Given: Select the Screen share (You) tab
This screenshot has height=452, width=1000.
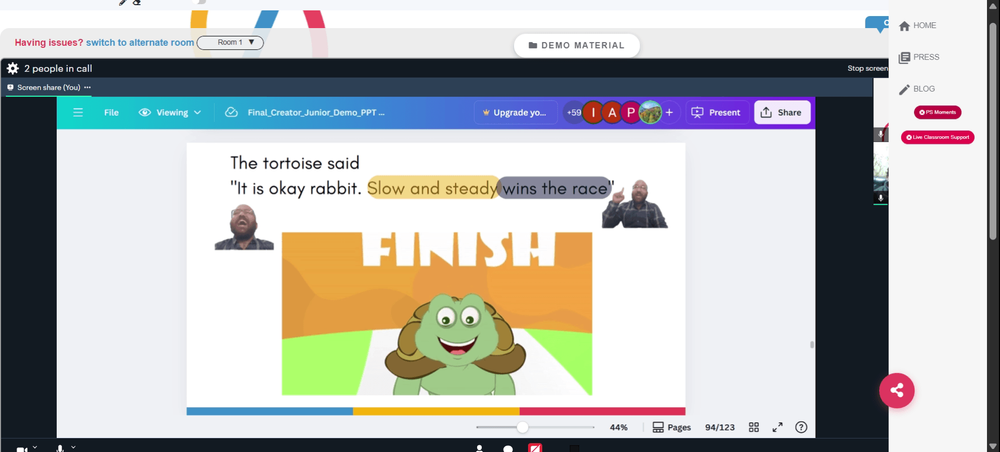Looking at the screenshot, I should (x=48, y=87).
